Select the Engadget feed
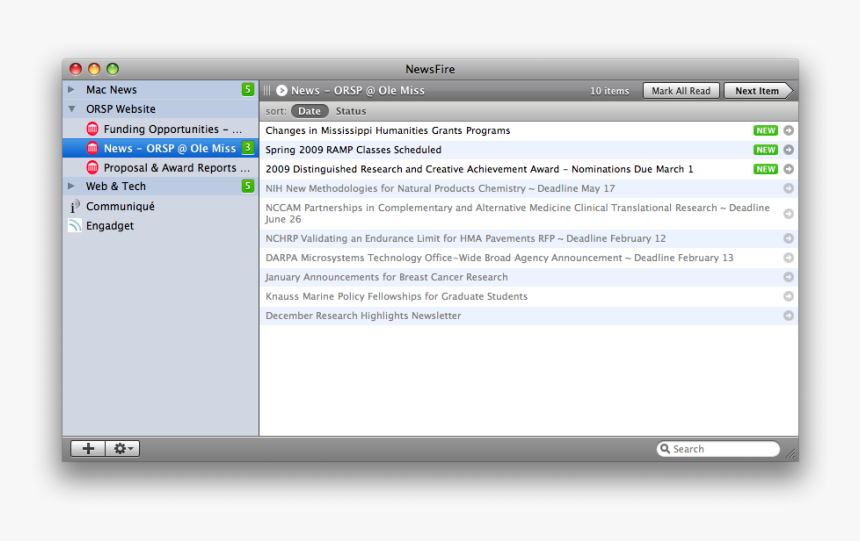Viewport: 860px width, 541px height. pos(160,226)
